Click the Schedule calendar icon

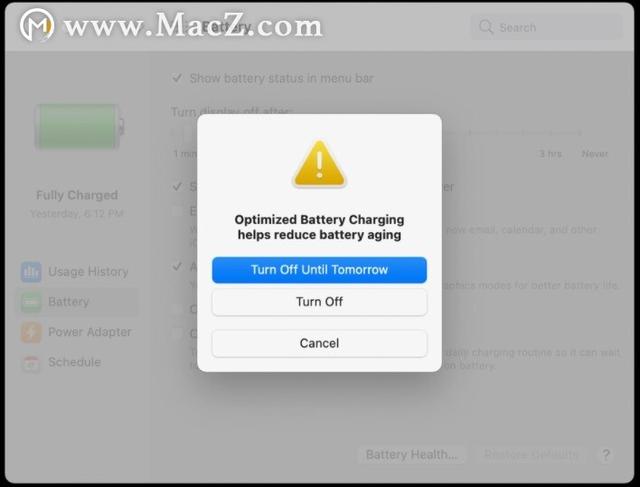click(x=31, y=362)
